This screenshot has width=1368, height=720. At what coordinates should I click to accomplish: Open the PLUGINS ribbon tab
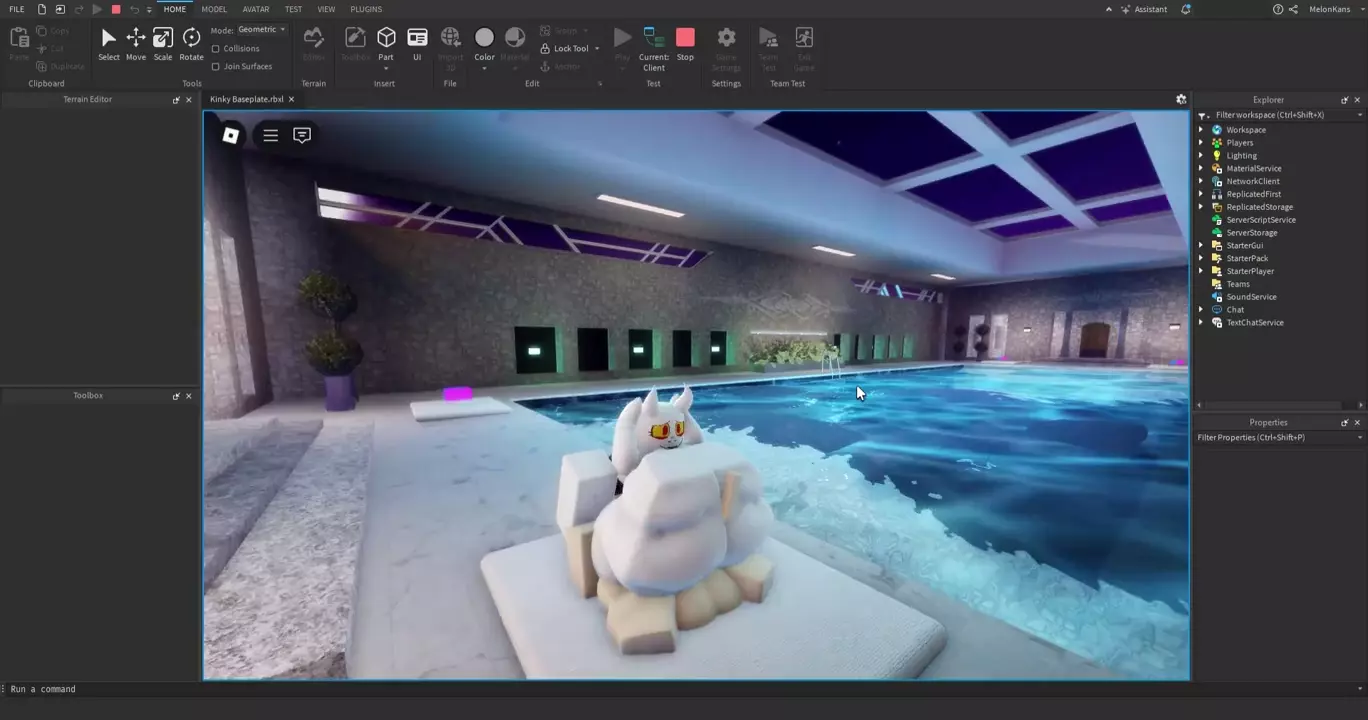pos(366,9)
